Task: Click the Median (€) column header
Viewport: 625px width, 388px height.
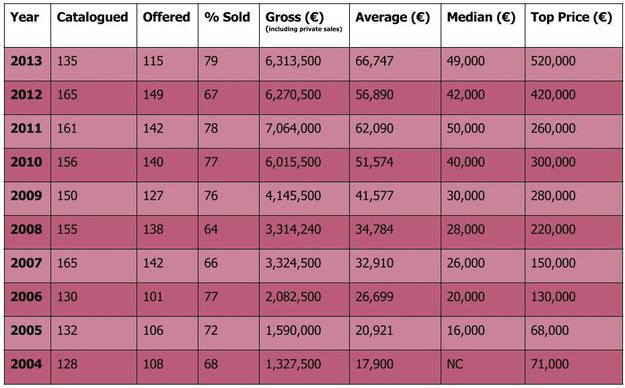Action: click(x=481, y=18)
